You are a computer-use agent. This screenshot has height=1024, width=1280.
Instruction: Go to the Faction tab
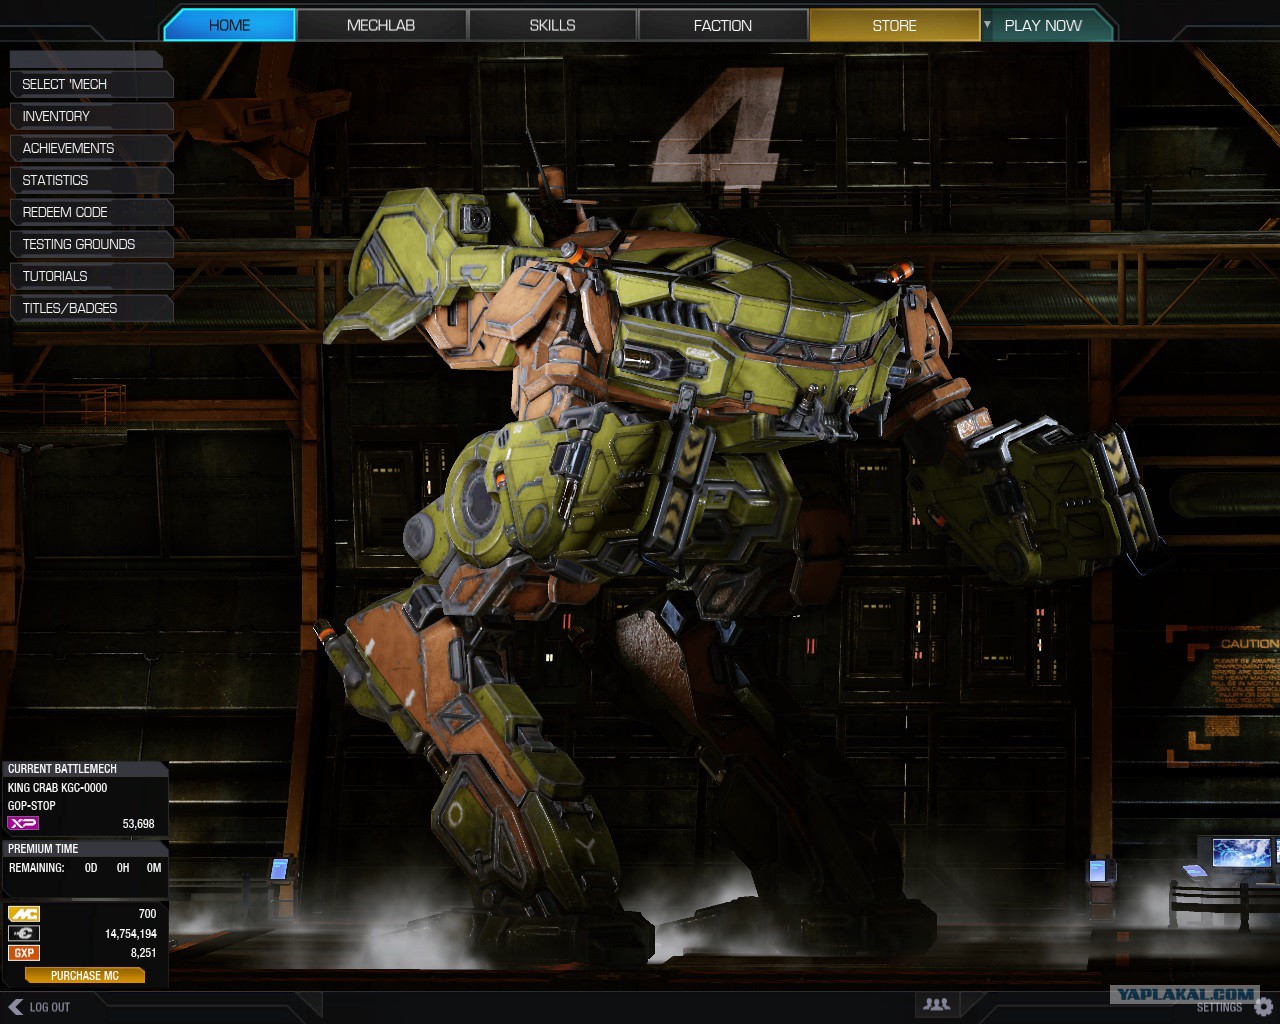coord(723,25)
